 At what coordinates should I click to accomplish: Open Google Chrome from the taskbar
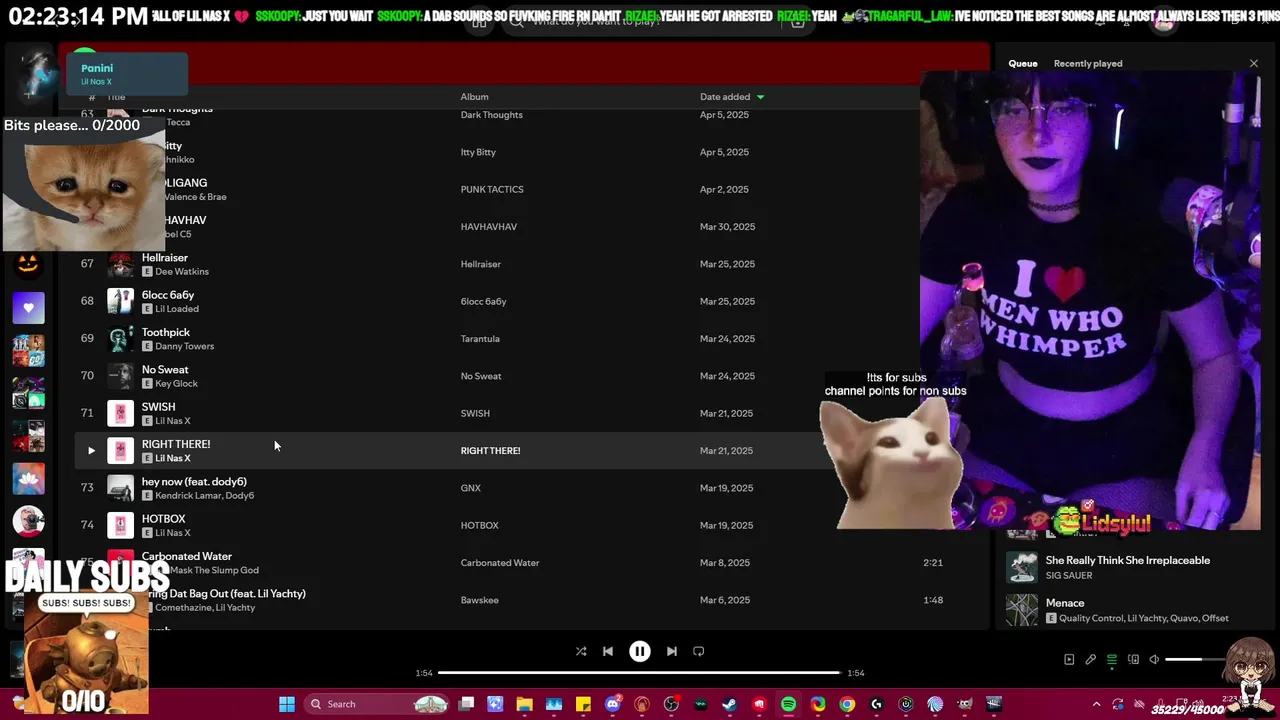pos(847,704)
